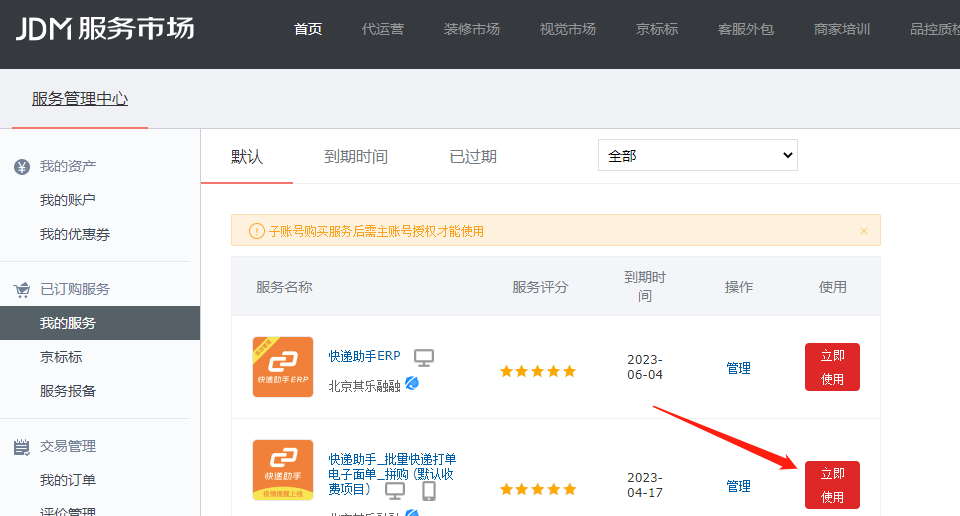Open 客服外包 in the top navigation

(x=746, y=29)
